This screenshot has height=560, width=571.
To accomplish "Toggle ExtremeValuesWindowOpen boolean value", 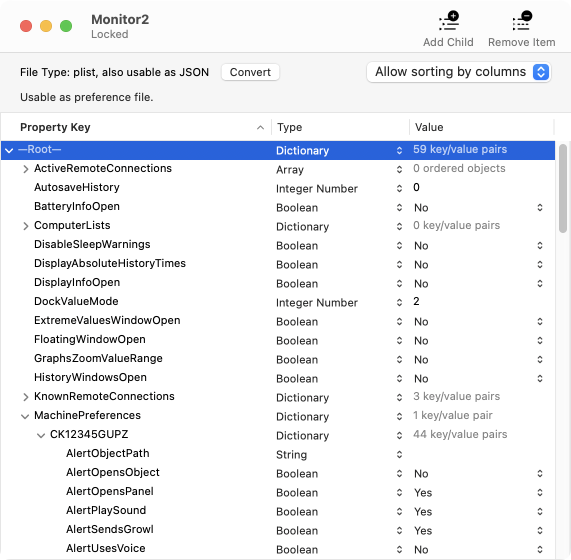I will [540, 321].
